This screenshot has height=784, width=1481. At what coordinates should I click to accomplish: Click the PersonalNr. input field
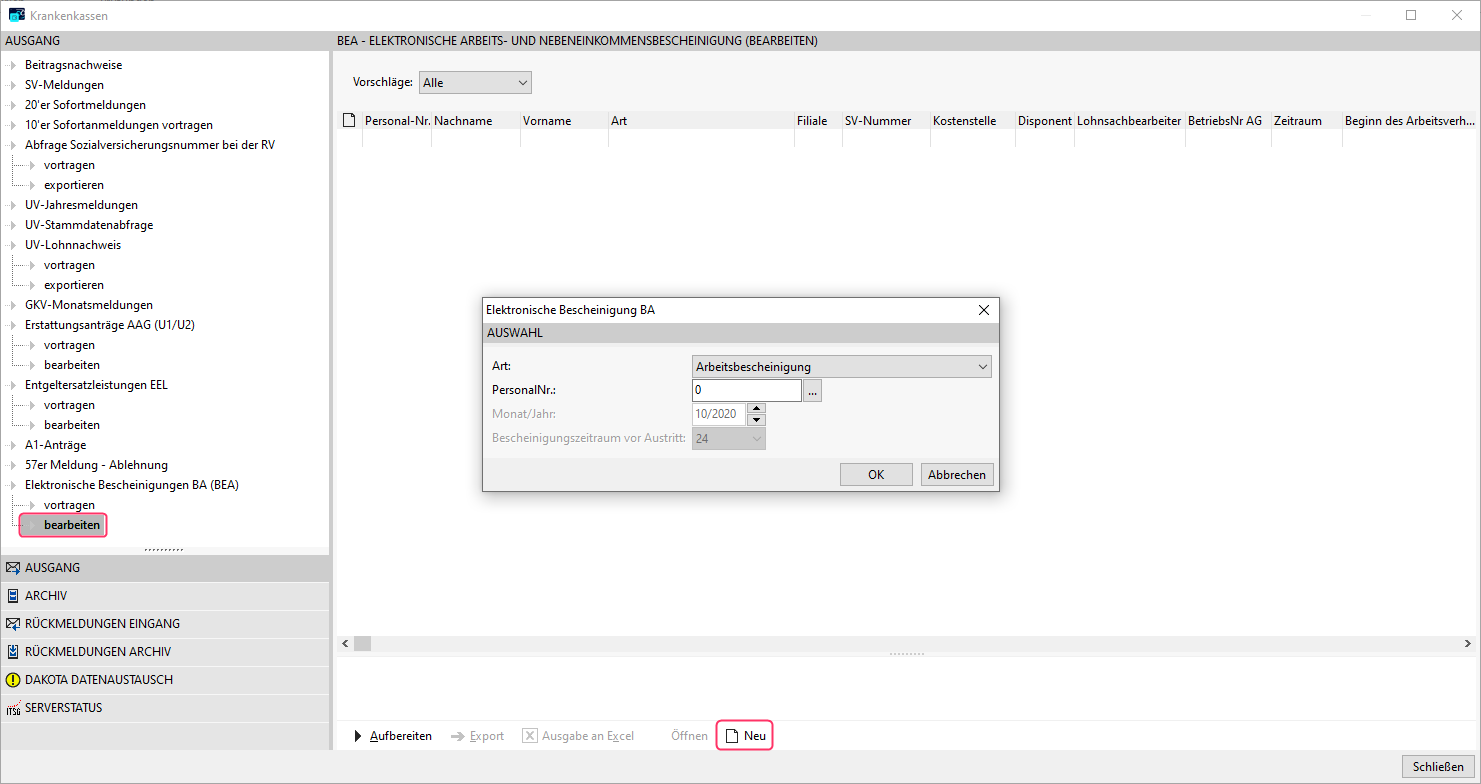pyautogui.click(x=747, y=391)
